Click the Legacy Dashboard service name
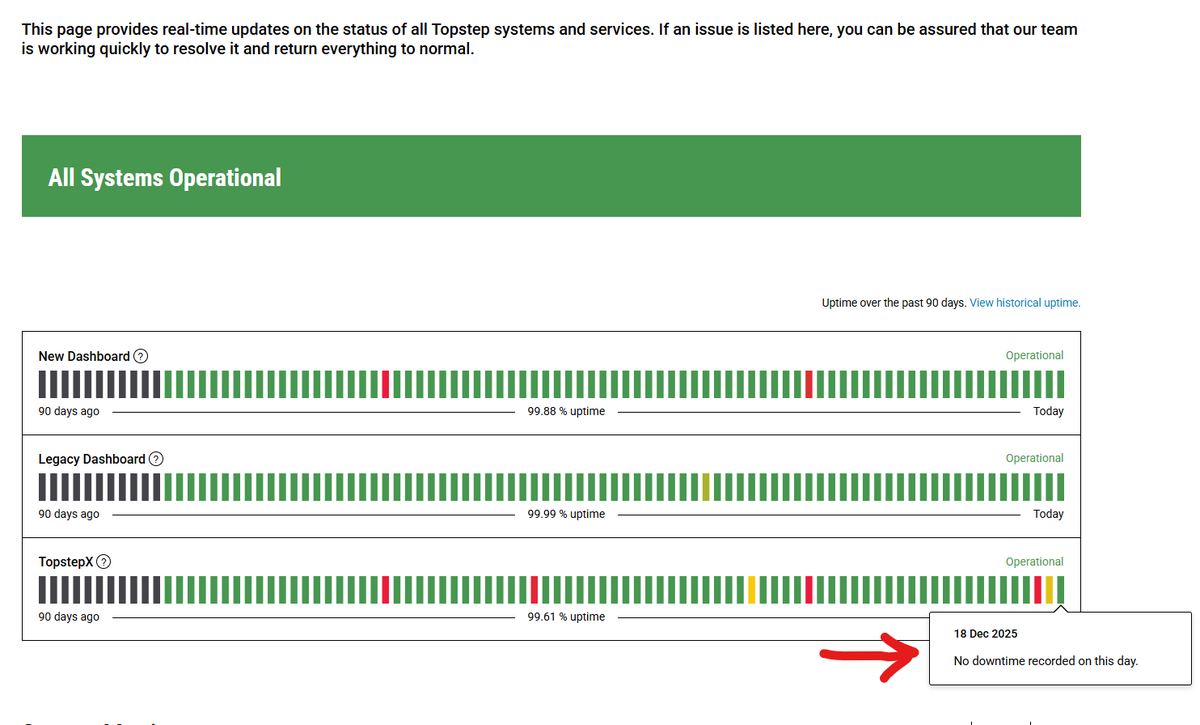Image resolution: width=1200 pixels, height=725 pixels. pos(92,459)
